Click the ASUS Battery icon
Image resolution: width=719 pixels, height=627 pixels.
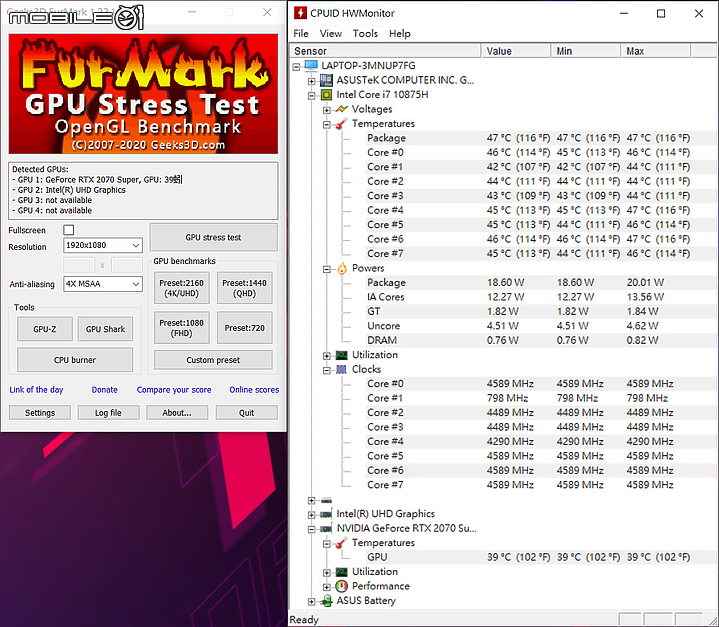click(326, 601)
